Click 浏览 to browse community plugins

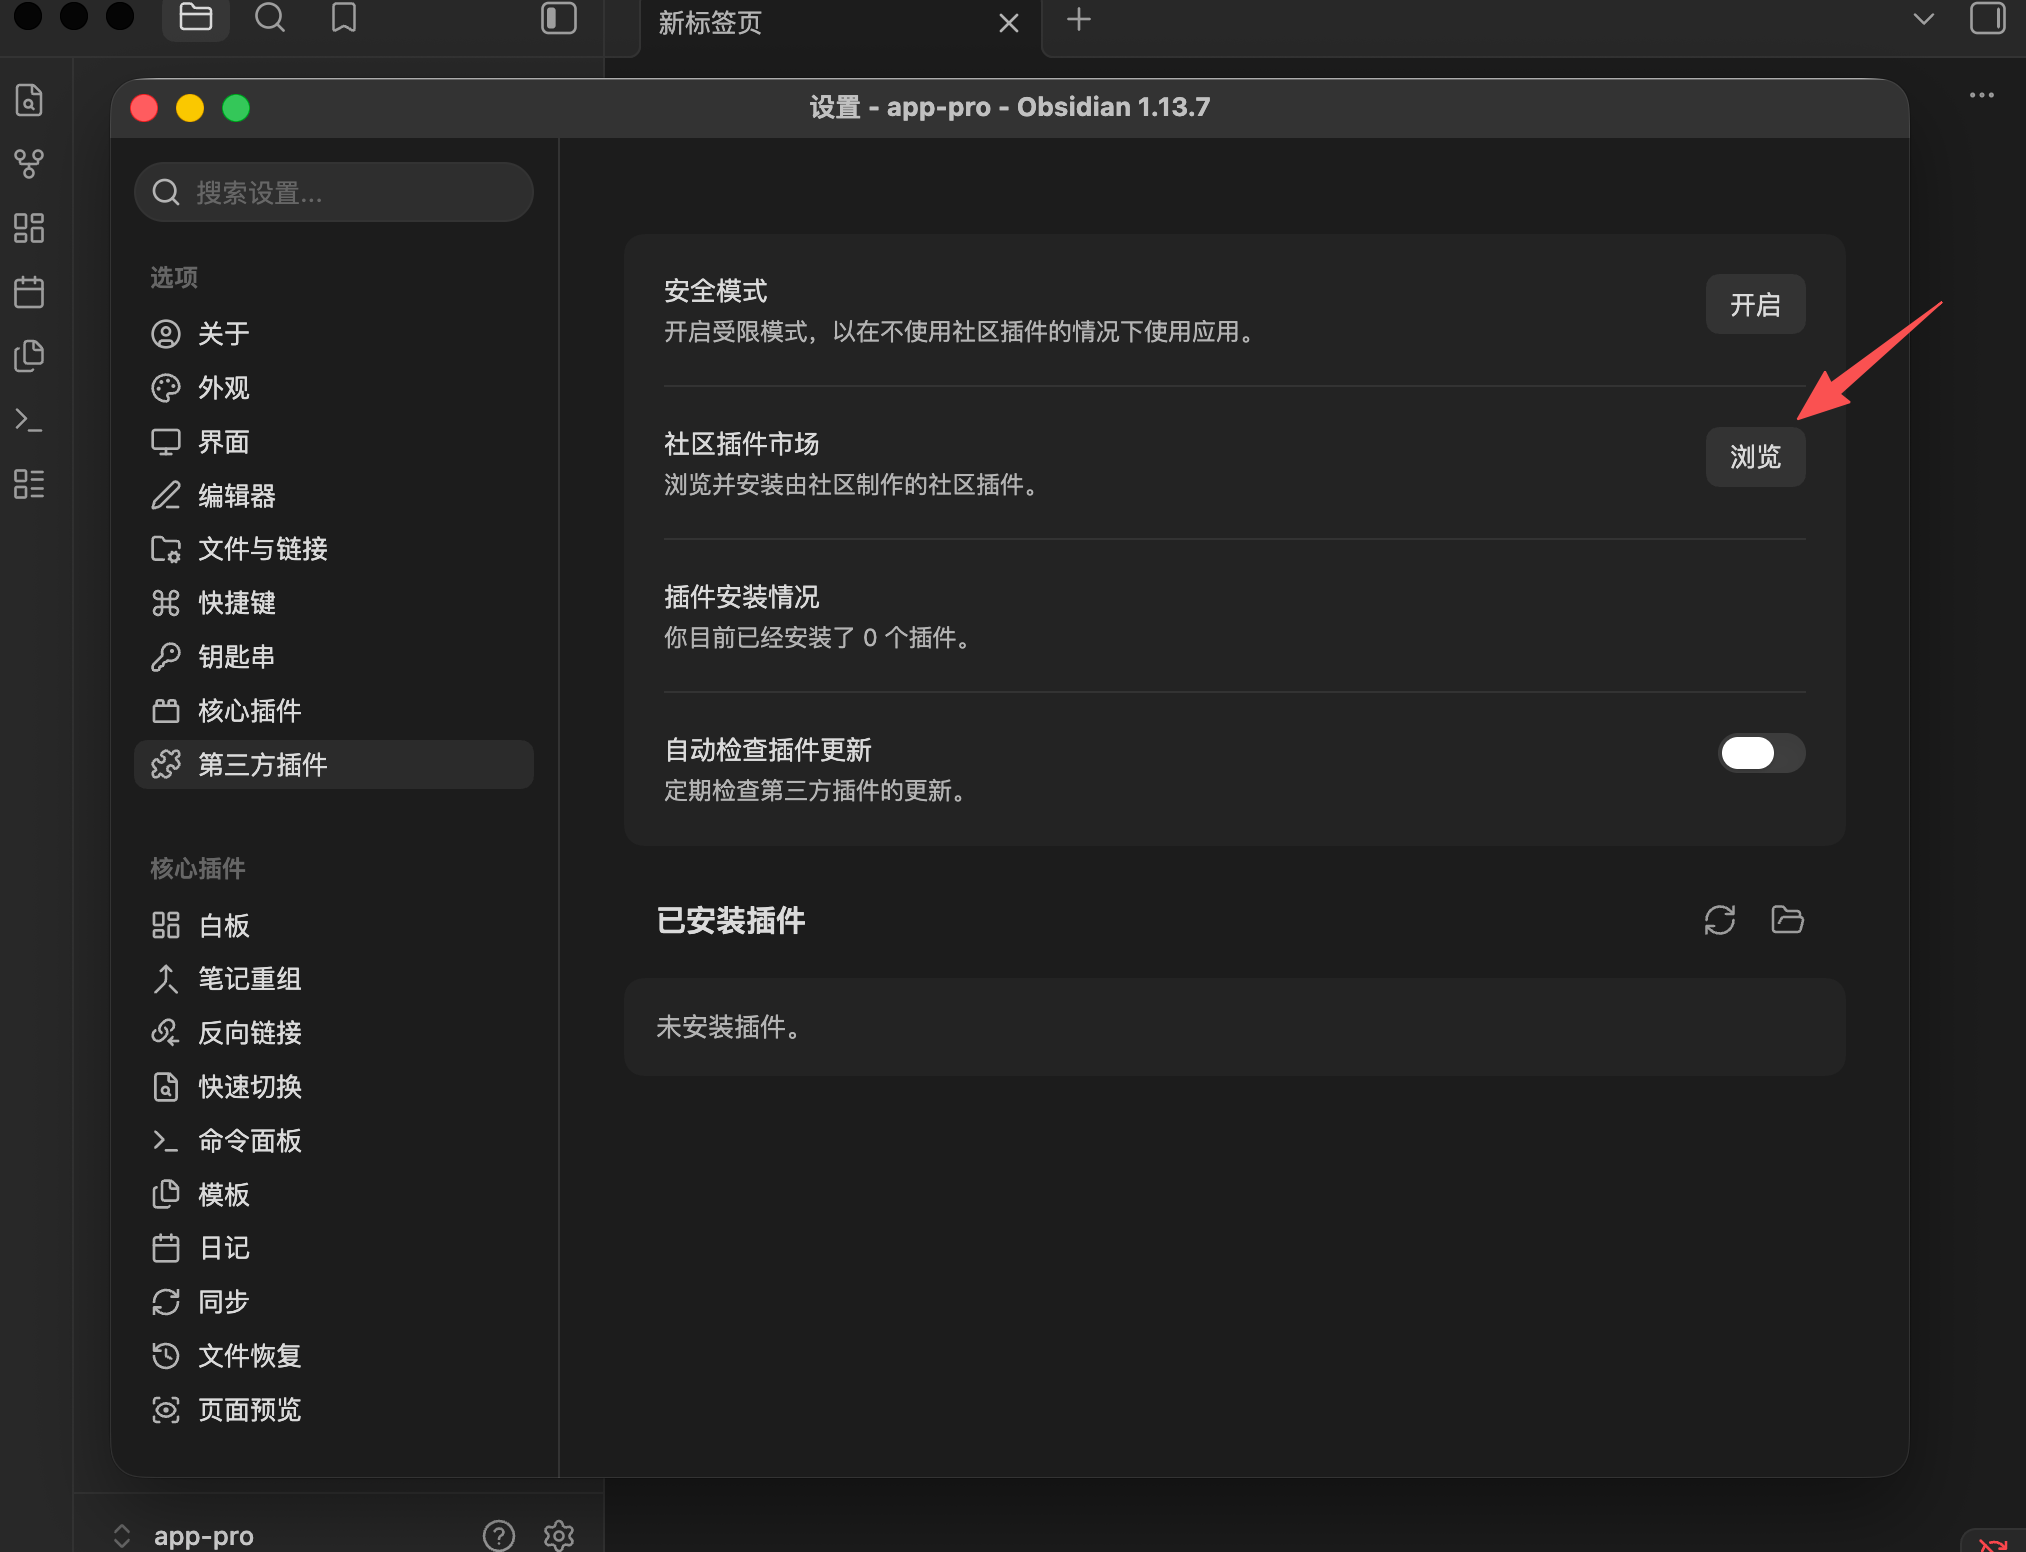click(x=1755, y=457)
